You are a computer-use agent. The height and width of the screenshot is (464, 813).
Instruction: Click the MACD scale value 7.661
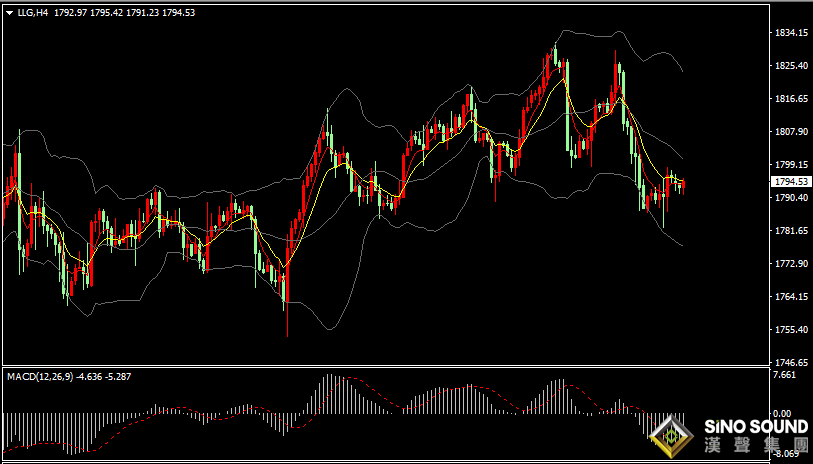coord(784,375)
